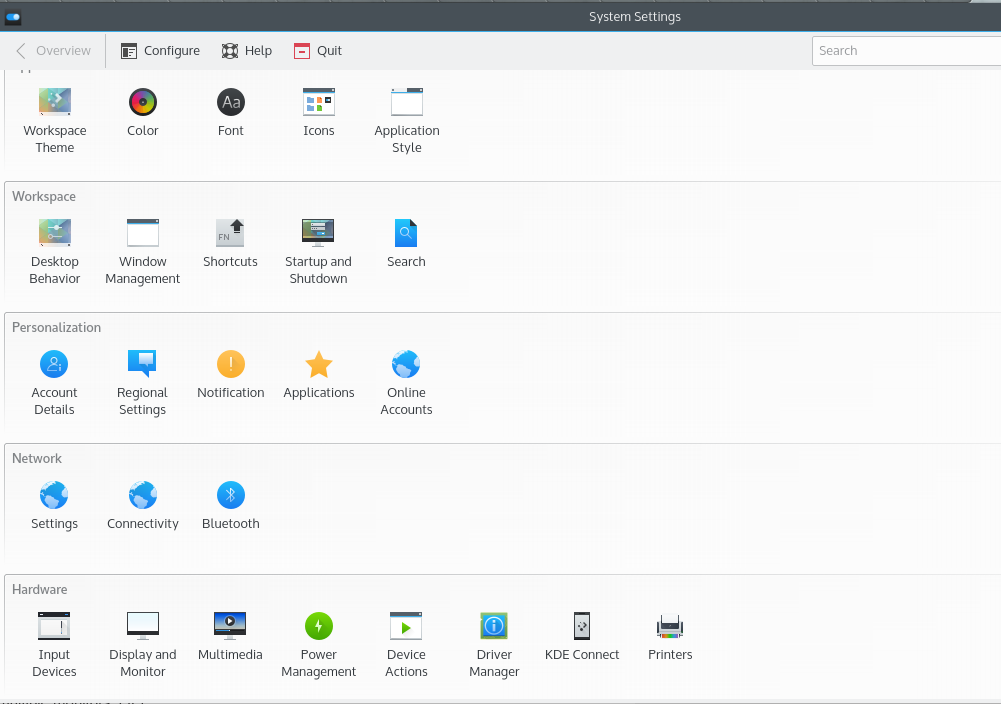1001x704 pixels.
Task: Focus the Search input field
Action: tap(905, 51)
